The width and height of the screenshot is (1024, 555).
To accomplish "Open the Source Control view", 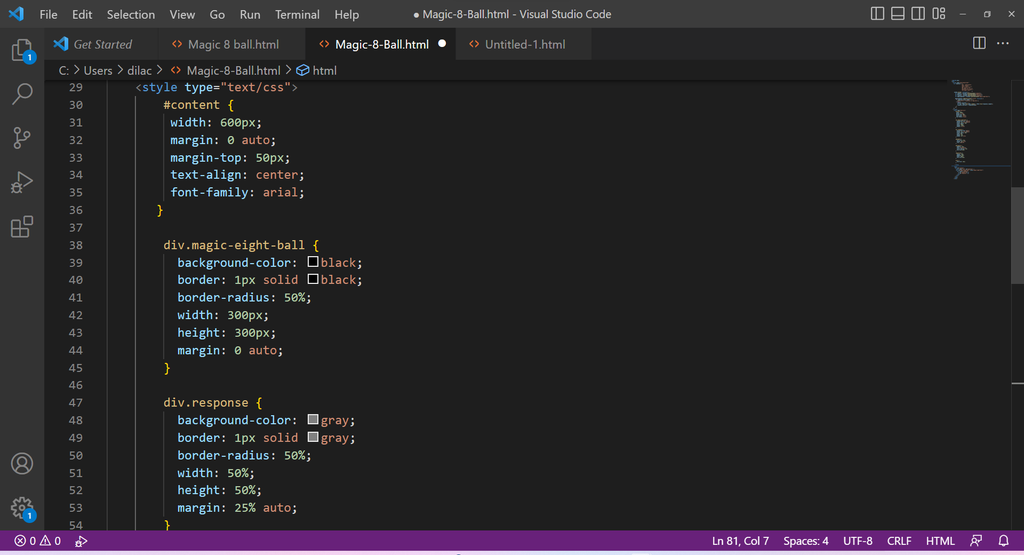I will click(22, 138).
